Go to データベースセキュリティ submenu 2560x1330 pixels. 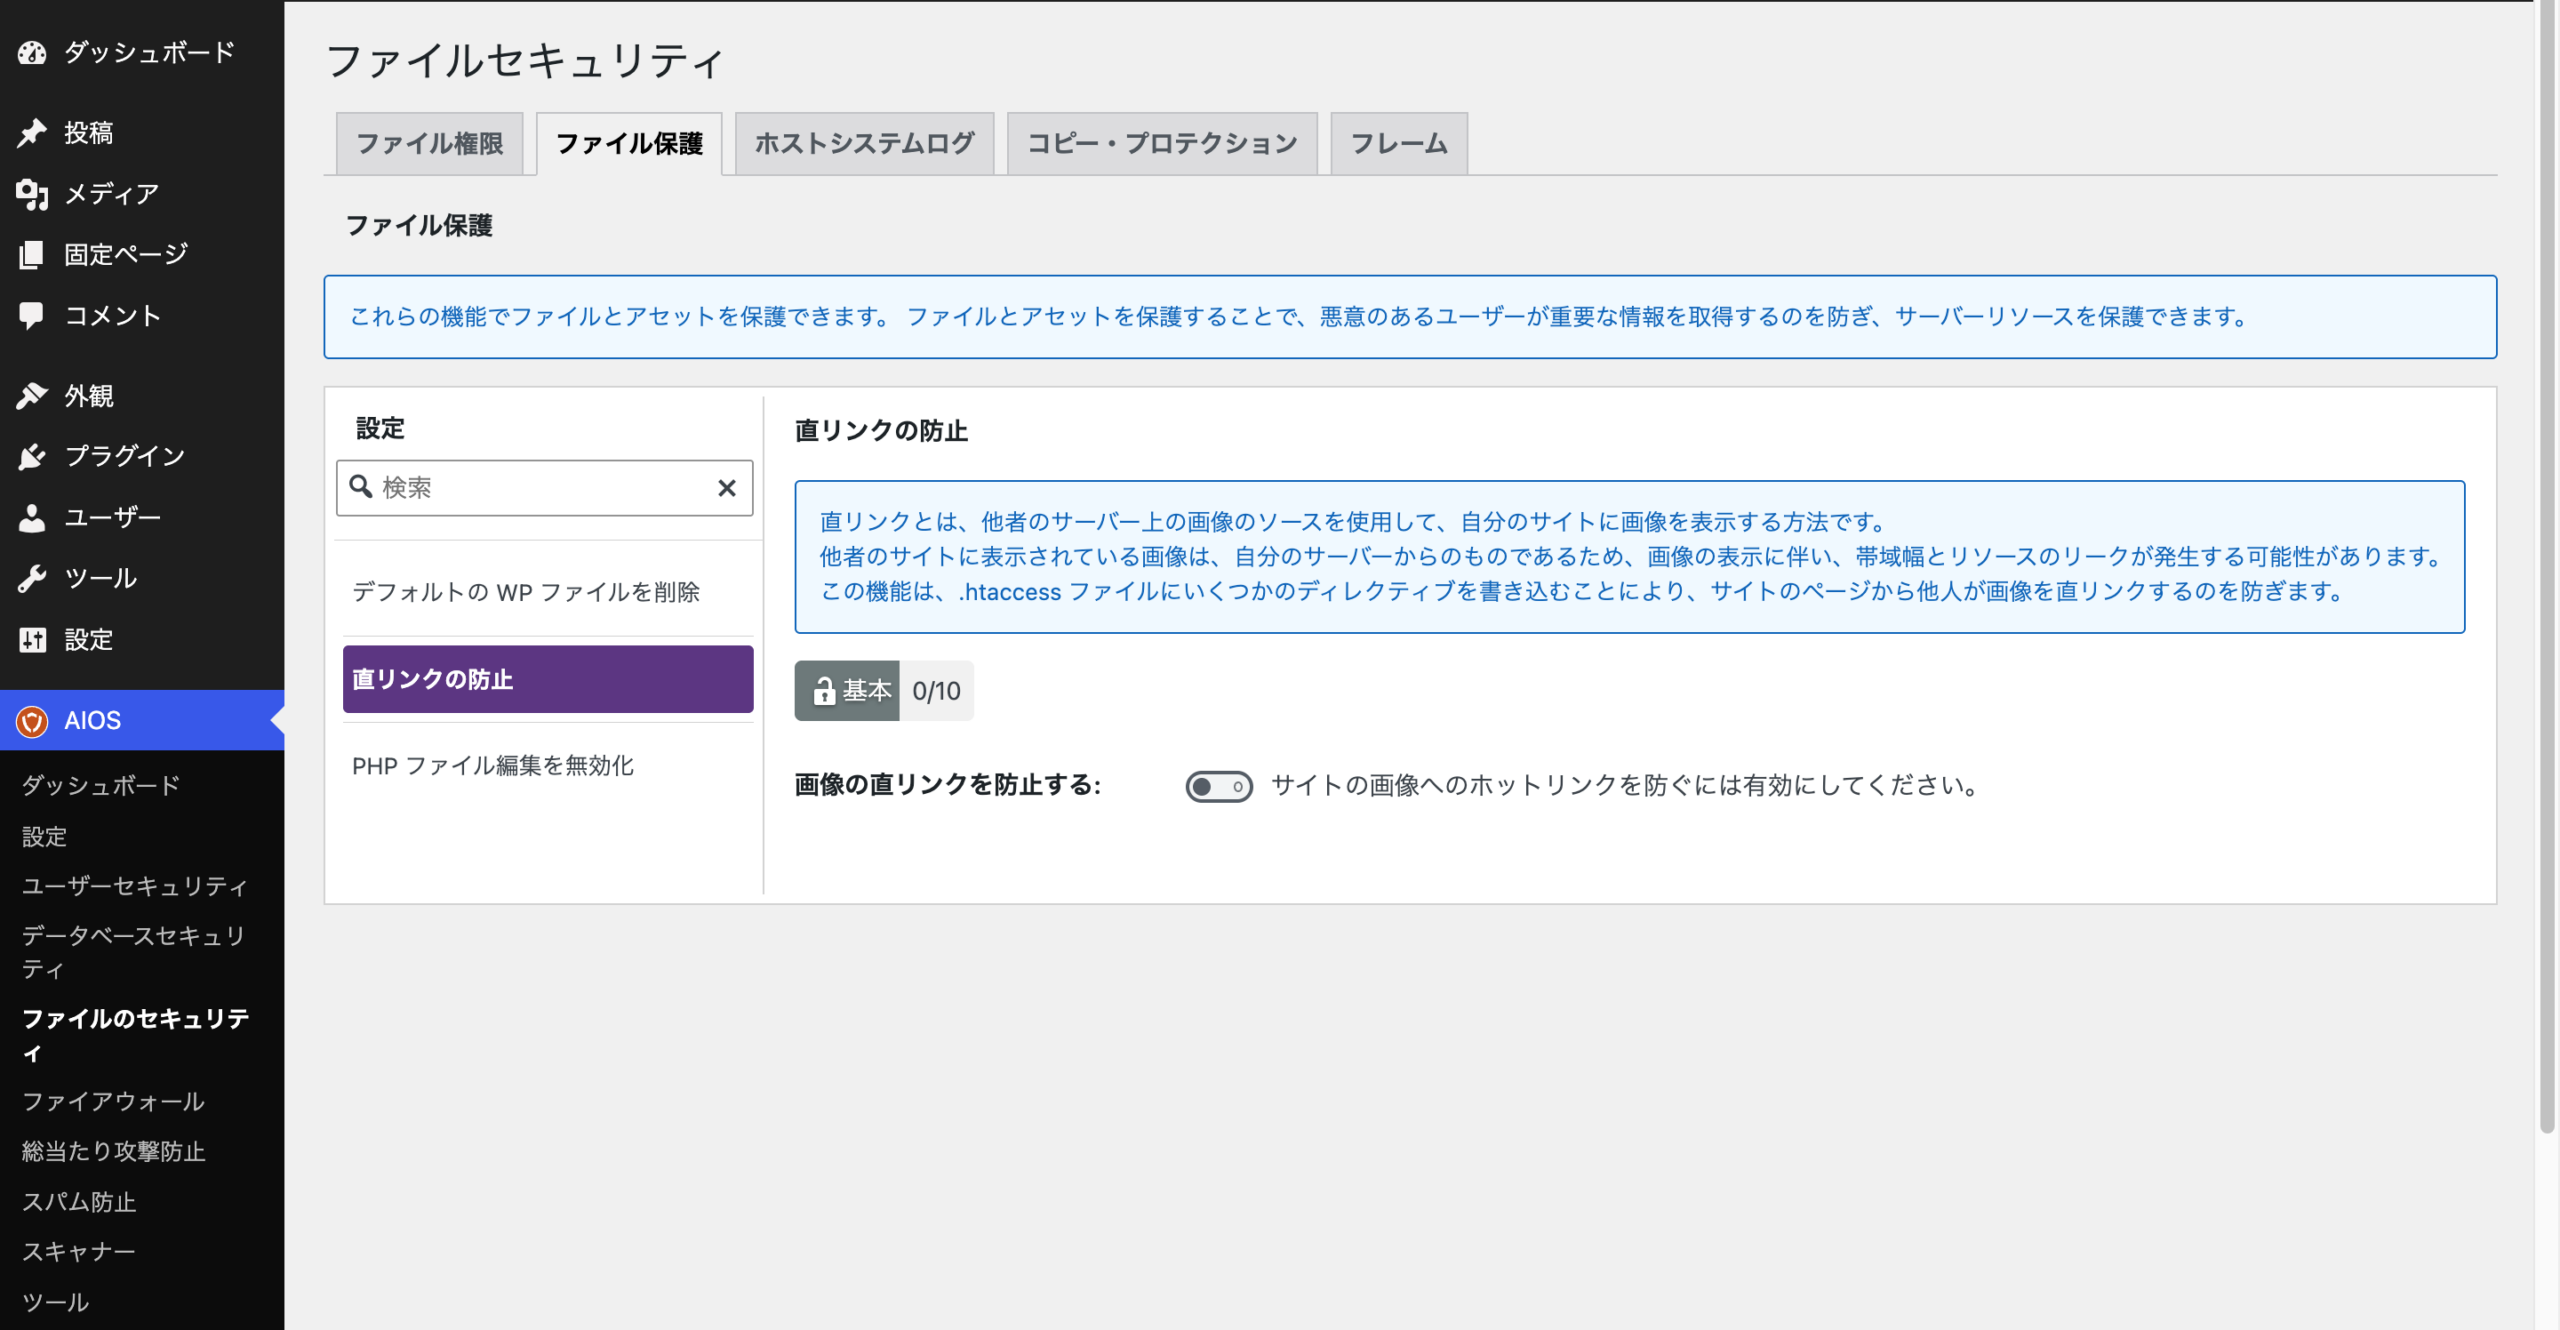[x=134, y=952]
